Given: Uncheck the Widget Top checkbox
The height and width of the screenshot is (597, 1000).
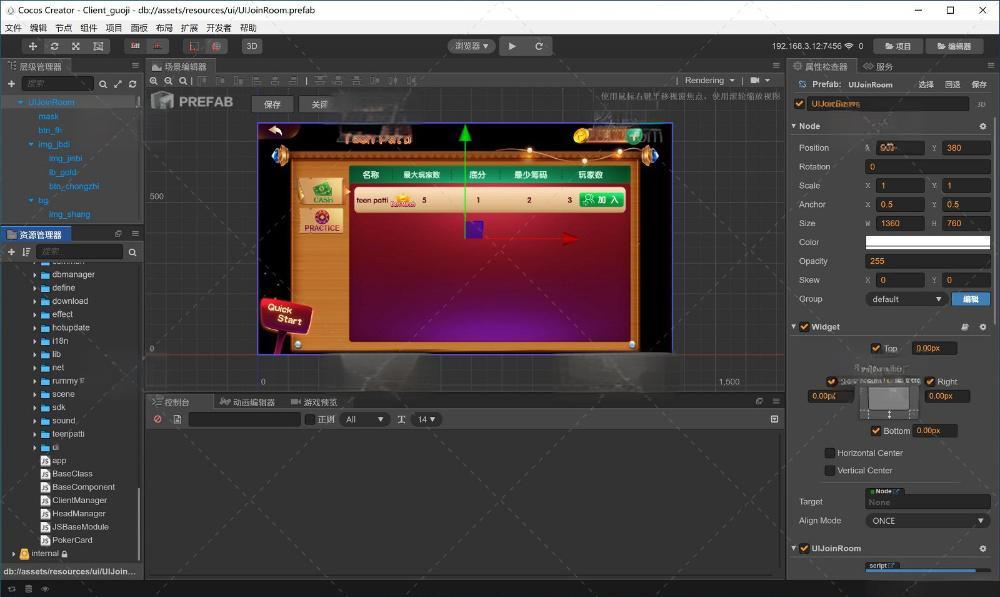Looking at the screenshot, I should pos(876,348).
